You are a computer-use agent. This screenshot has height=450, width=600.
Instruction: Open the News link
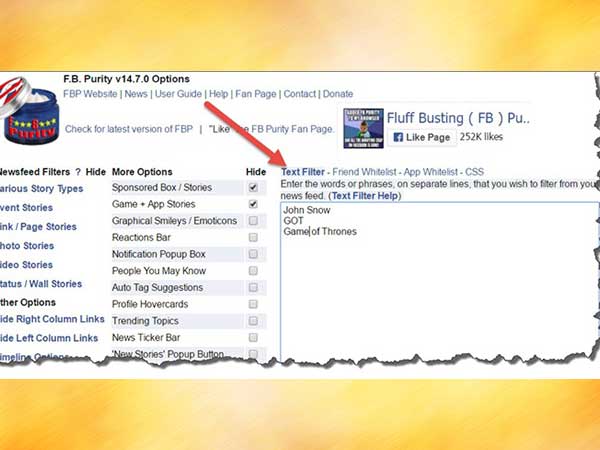136,94
